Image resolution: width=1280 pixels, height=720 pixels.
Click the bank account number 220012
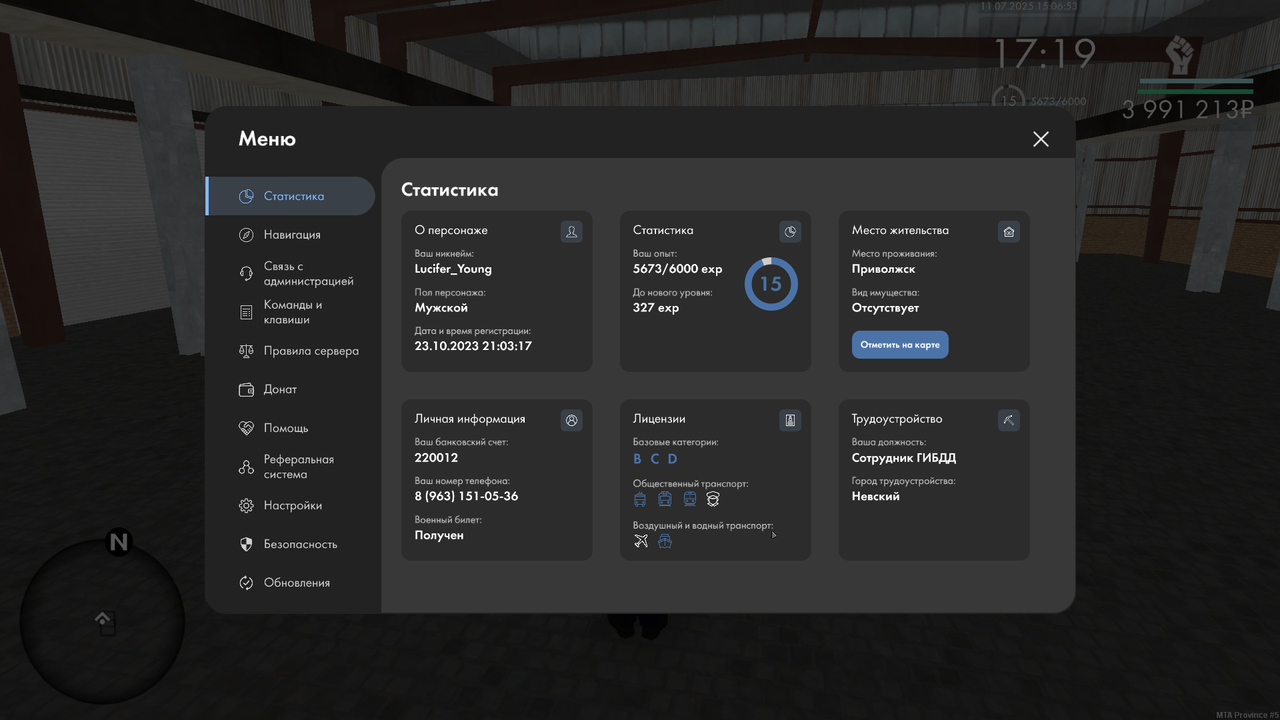436,458
